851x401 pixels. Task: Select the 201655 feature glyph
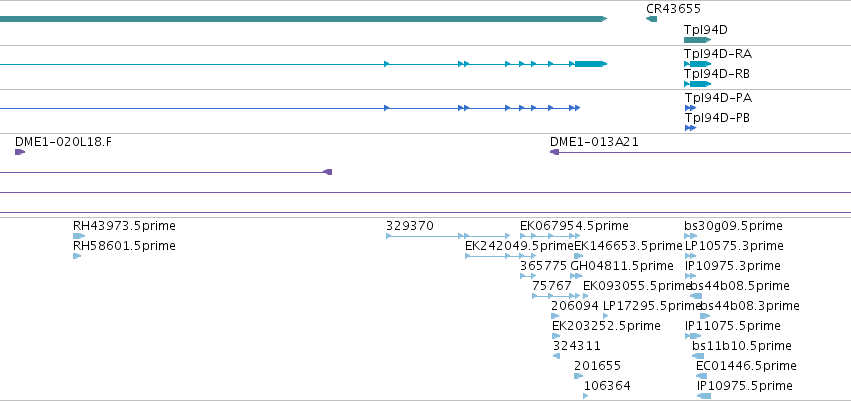pyautogui.click(x=579, y=376)
